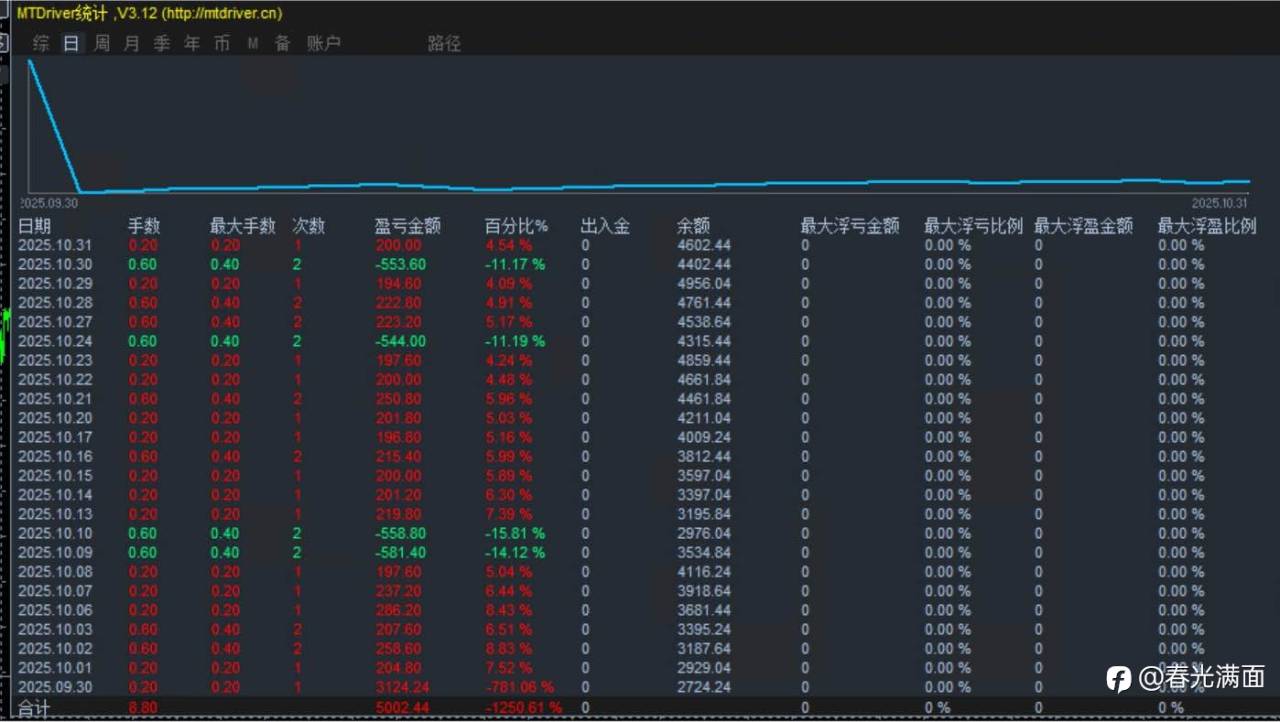Viewport: 1280px width, 722px height.
Task: Select the 2025.10.08 date cell
Action: (x=54, y=572)
